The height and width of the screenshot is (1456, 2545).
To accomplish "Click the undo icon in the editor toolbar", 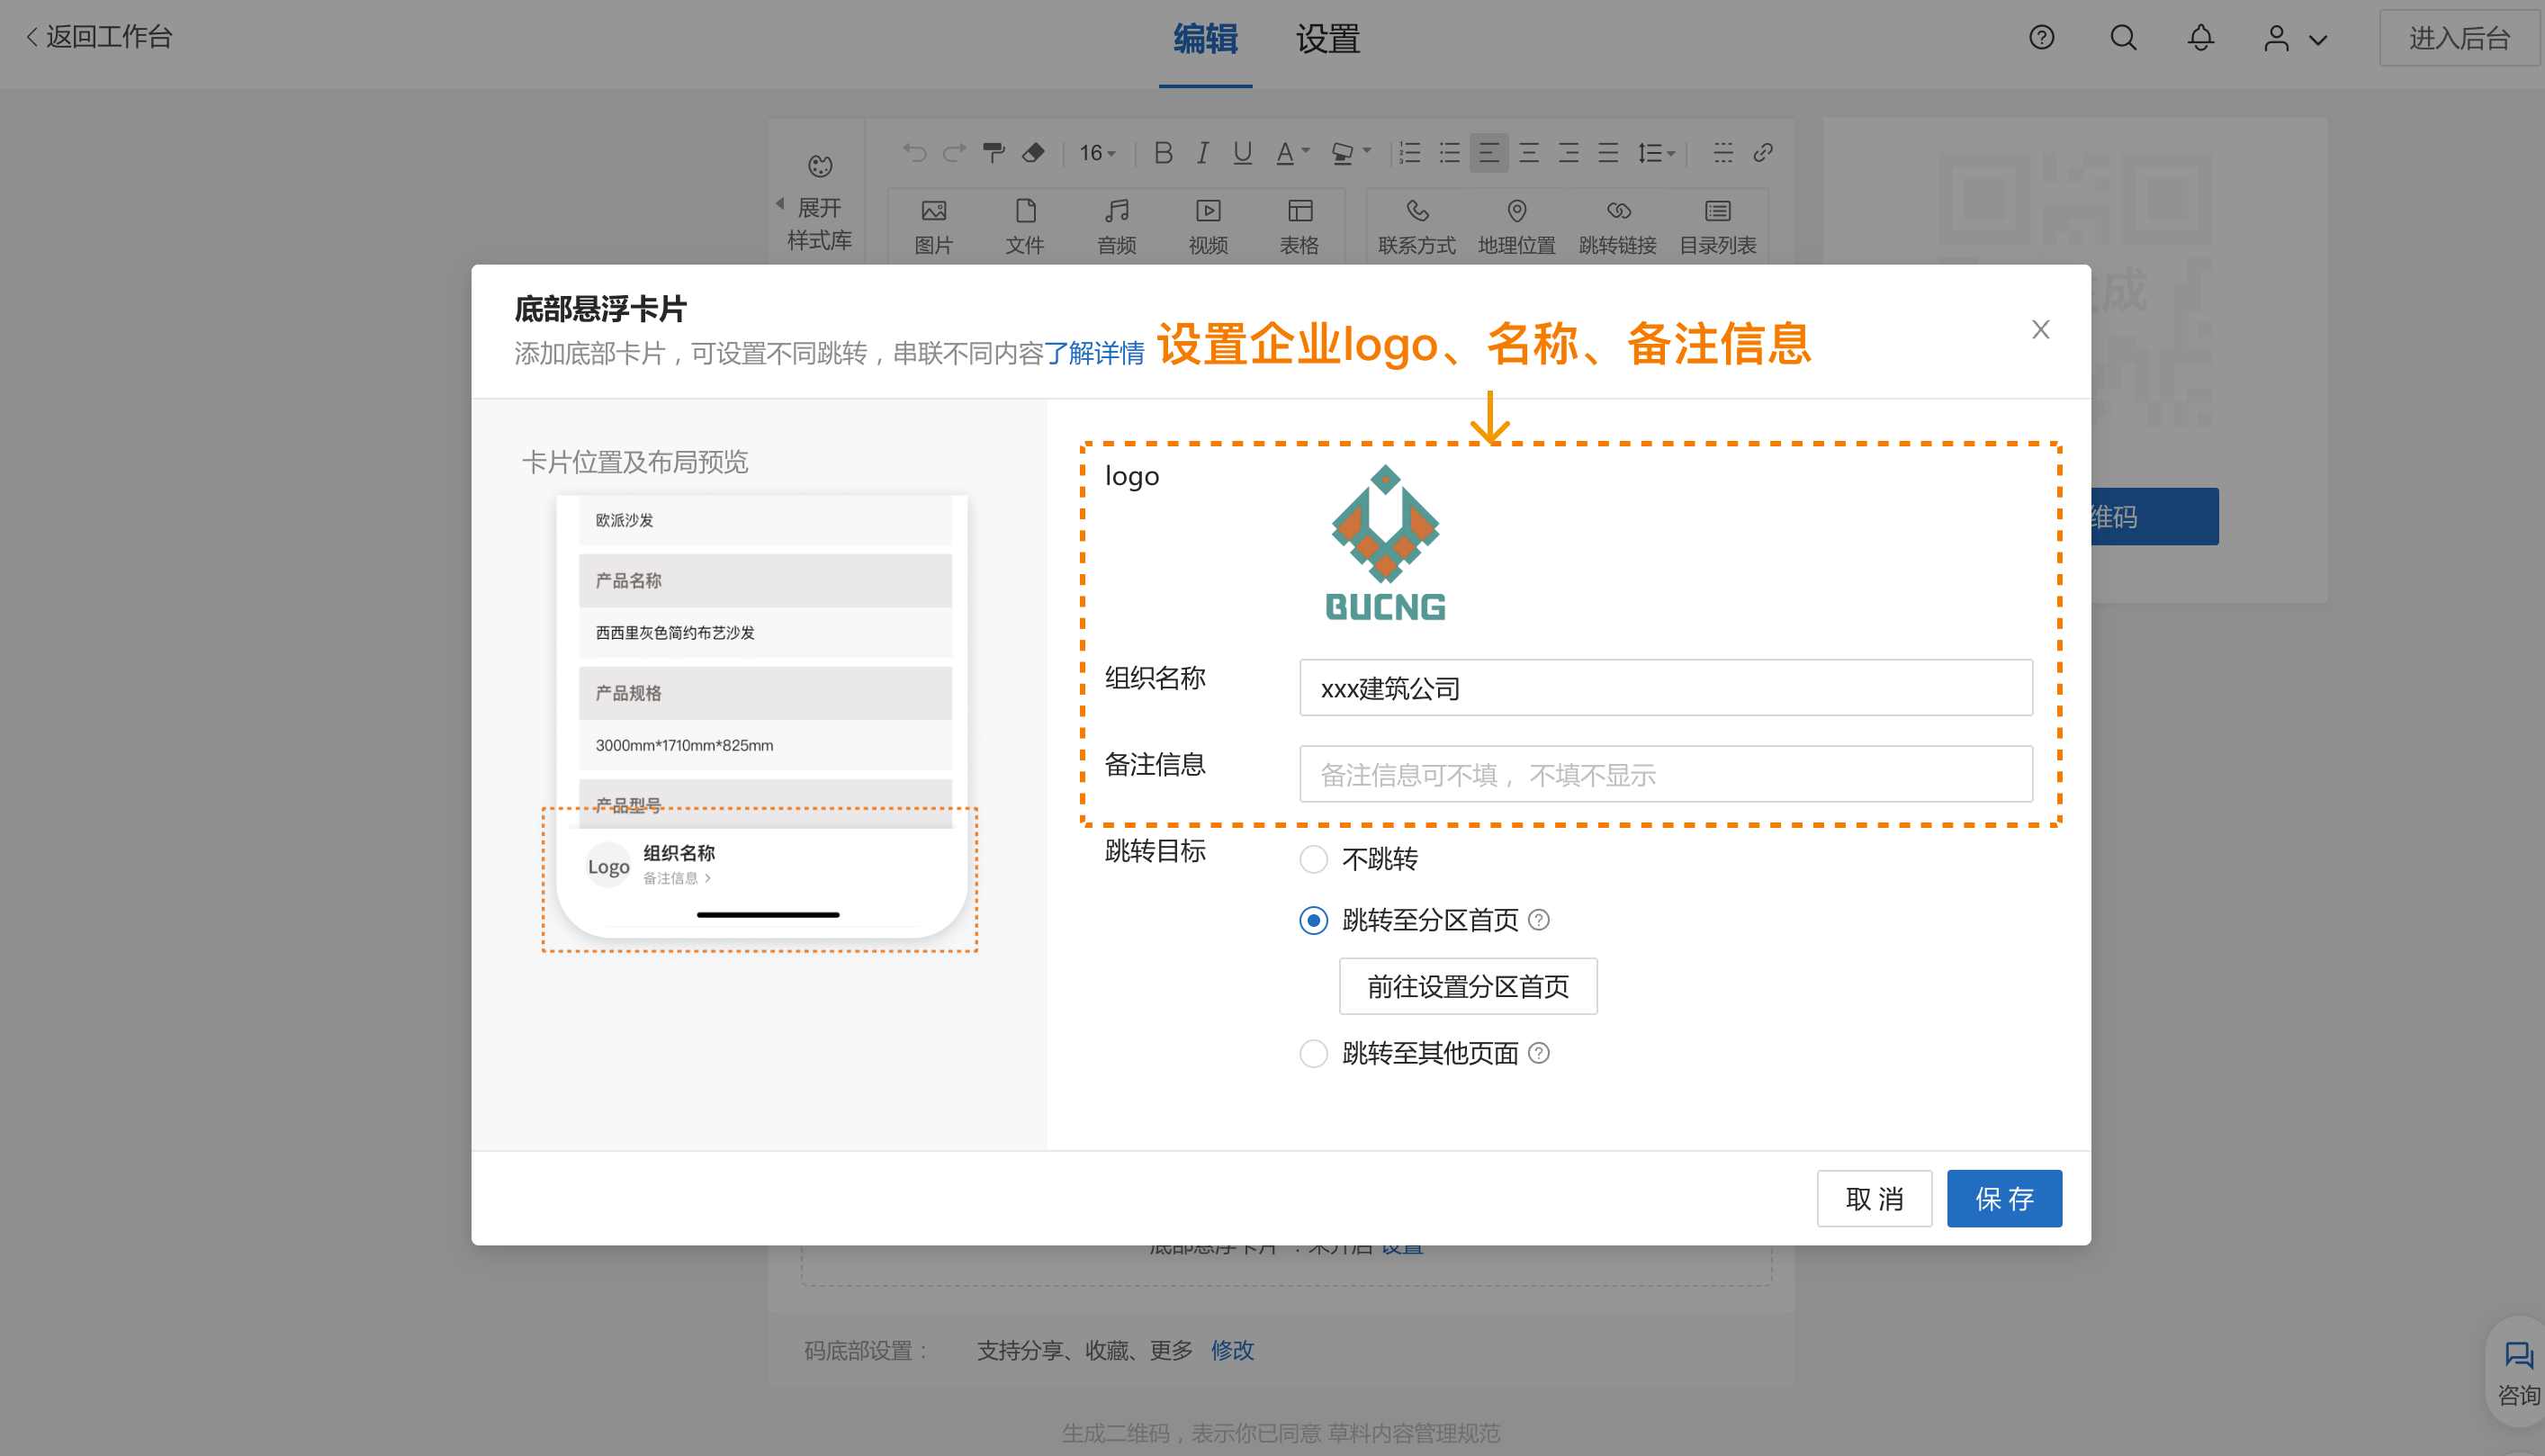I will click(x=914, y=152).
